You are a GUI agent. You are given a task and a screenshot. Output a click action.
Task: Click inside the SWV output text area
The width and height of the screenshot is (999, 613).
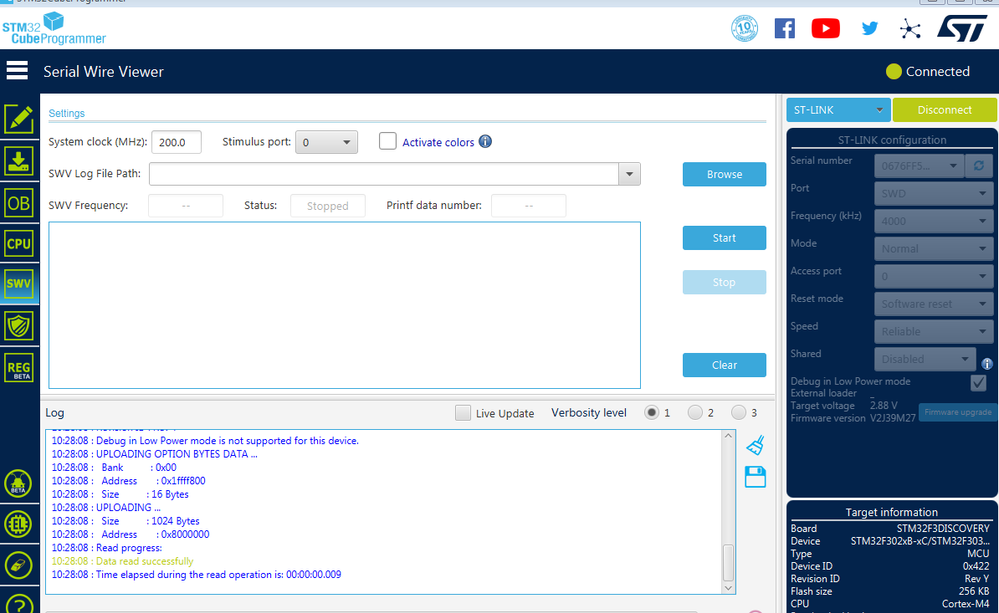click(345, 305)
